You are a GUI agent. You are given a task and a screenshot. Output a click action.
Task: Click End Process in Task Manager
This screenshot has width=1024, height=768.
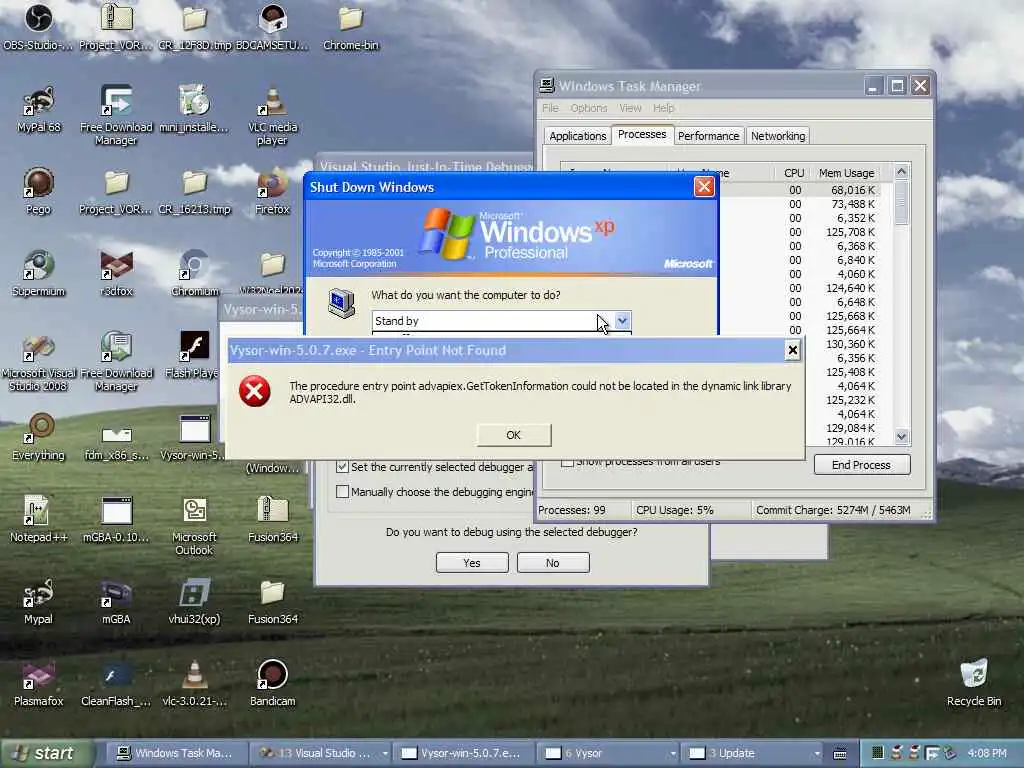tap(861, 465)
